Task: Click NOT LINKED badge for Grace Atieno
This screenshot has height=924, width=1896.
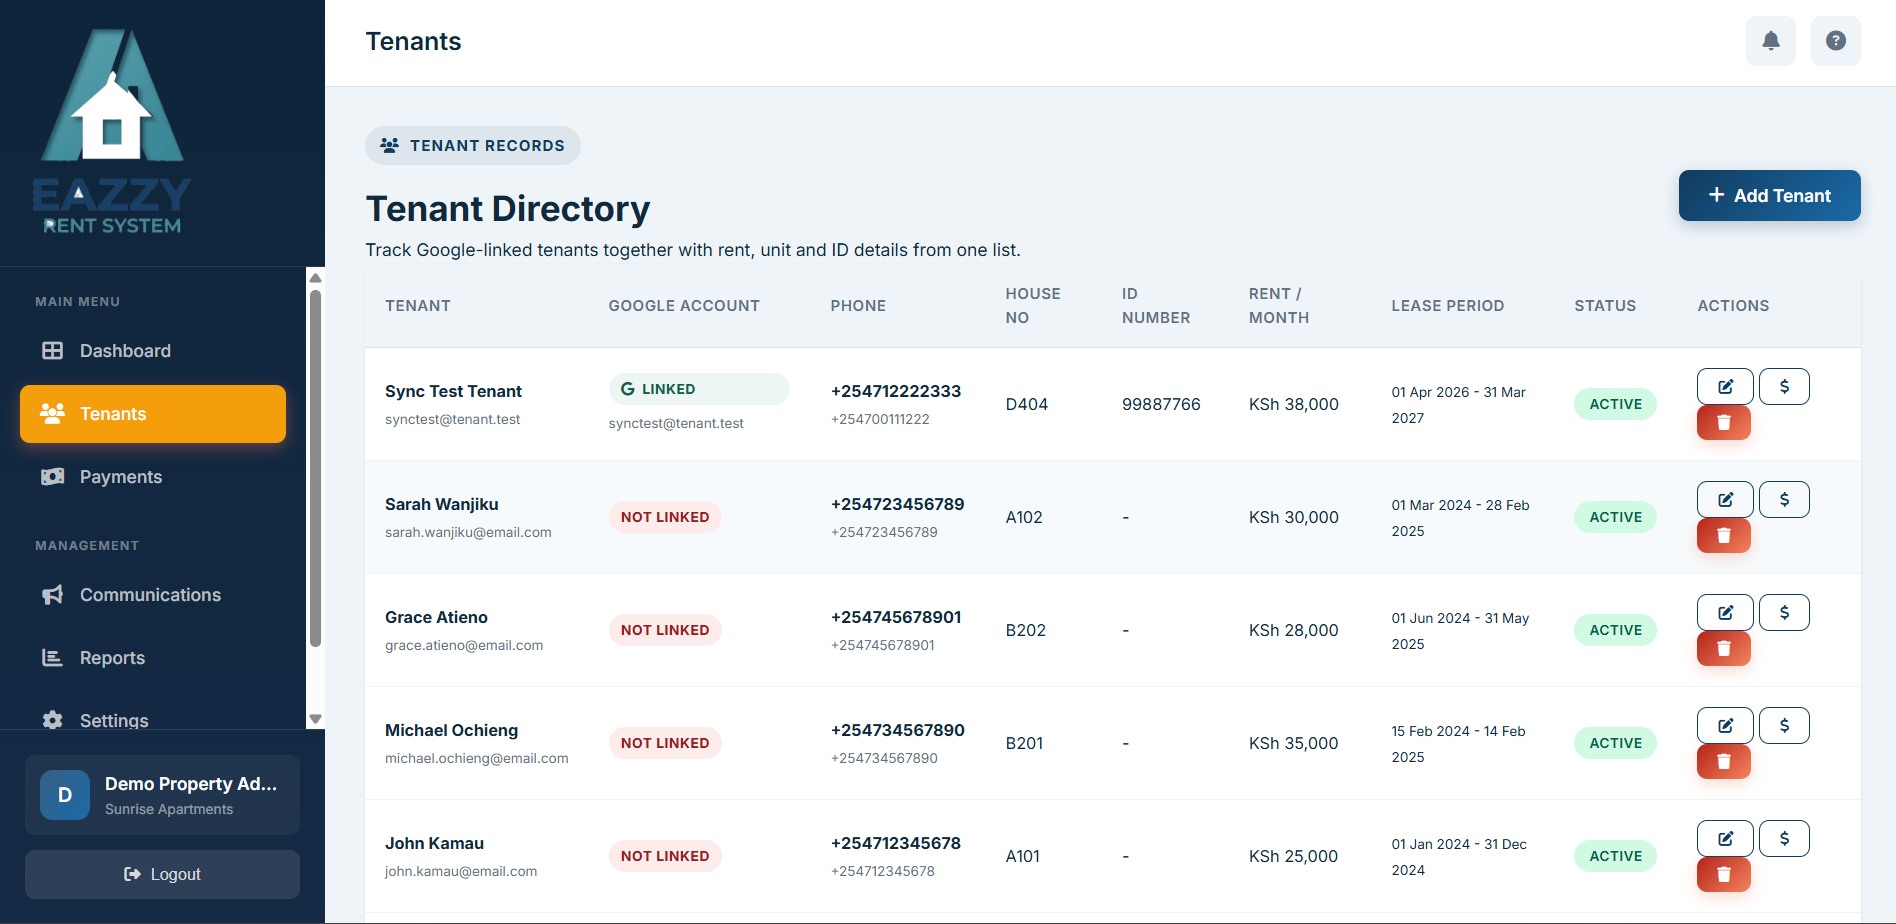Action: 665,630
